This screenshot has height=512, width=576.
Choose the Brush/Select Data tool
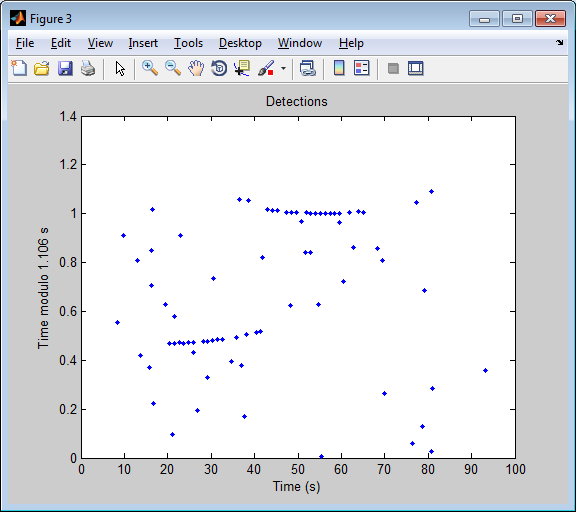(266, 68)
